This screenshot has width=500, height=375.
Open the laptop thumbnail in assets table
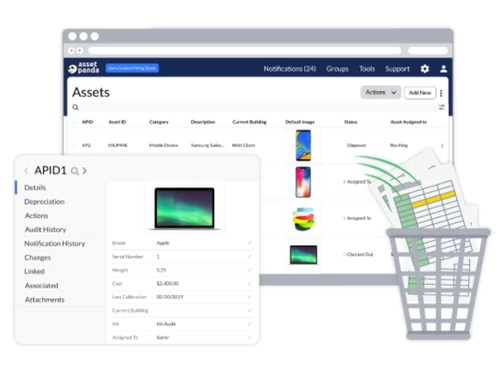(x=303, y=255)
